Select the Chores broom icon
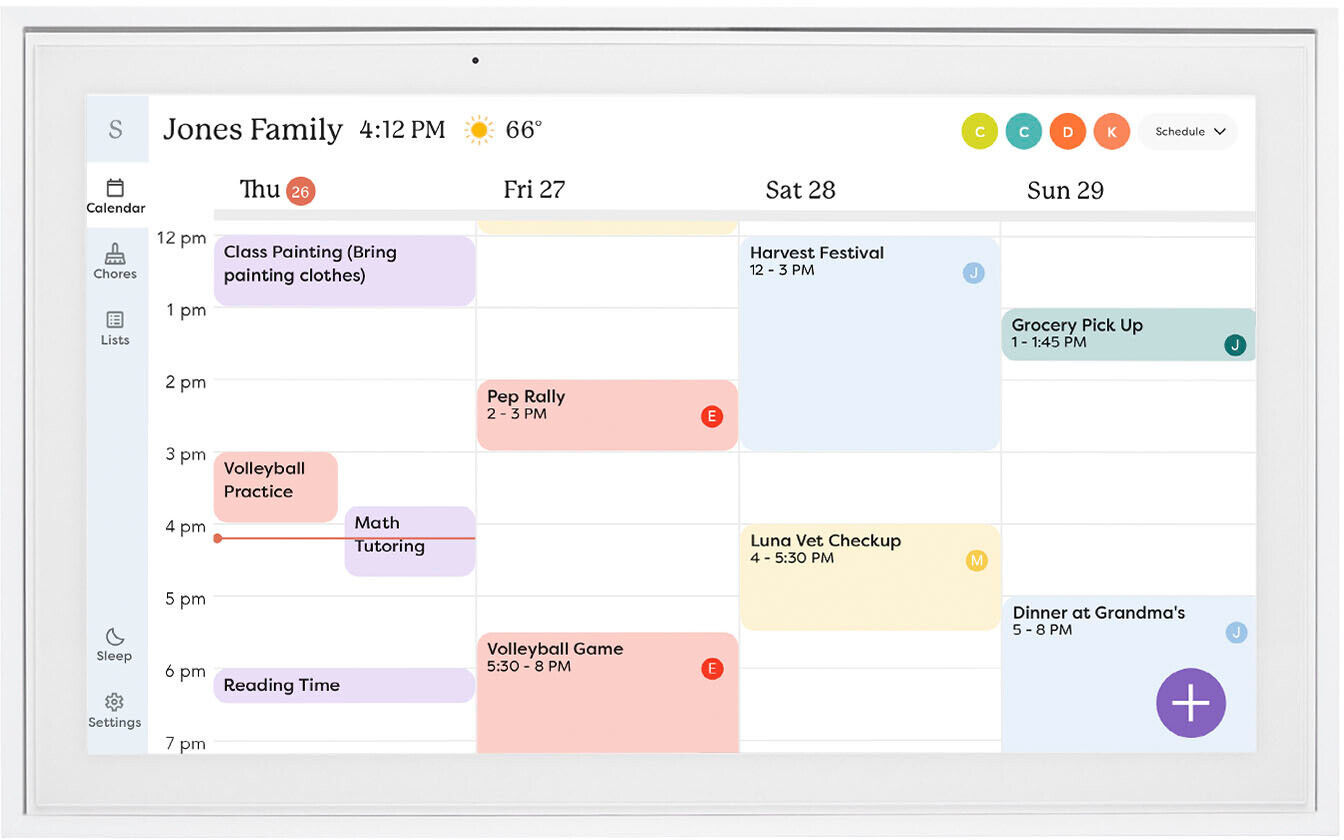This screenshot has height=840, width=1344. [x=116, y=258]
